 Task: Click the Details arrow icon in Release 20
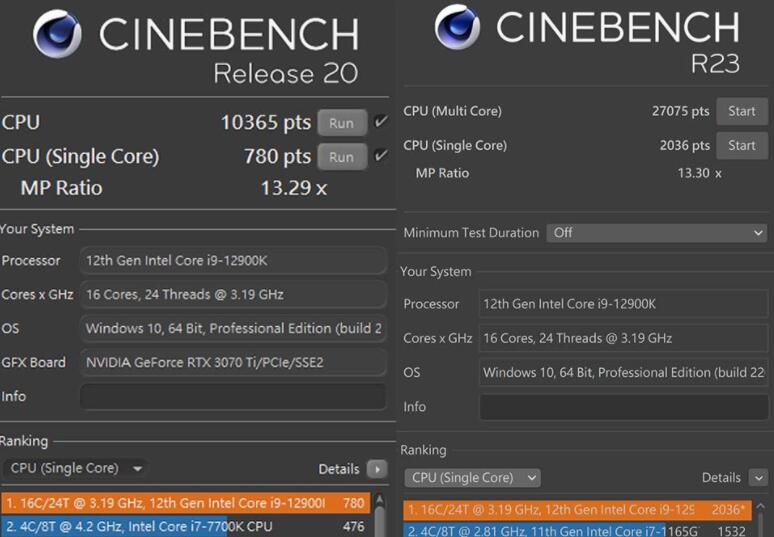pos(376,469)
